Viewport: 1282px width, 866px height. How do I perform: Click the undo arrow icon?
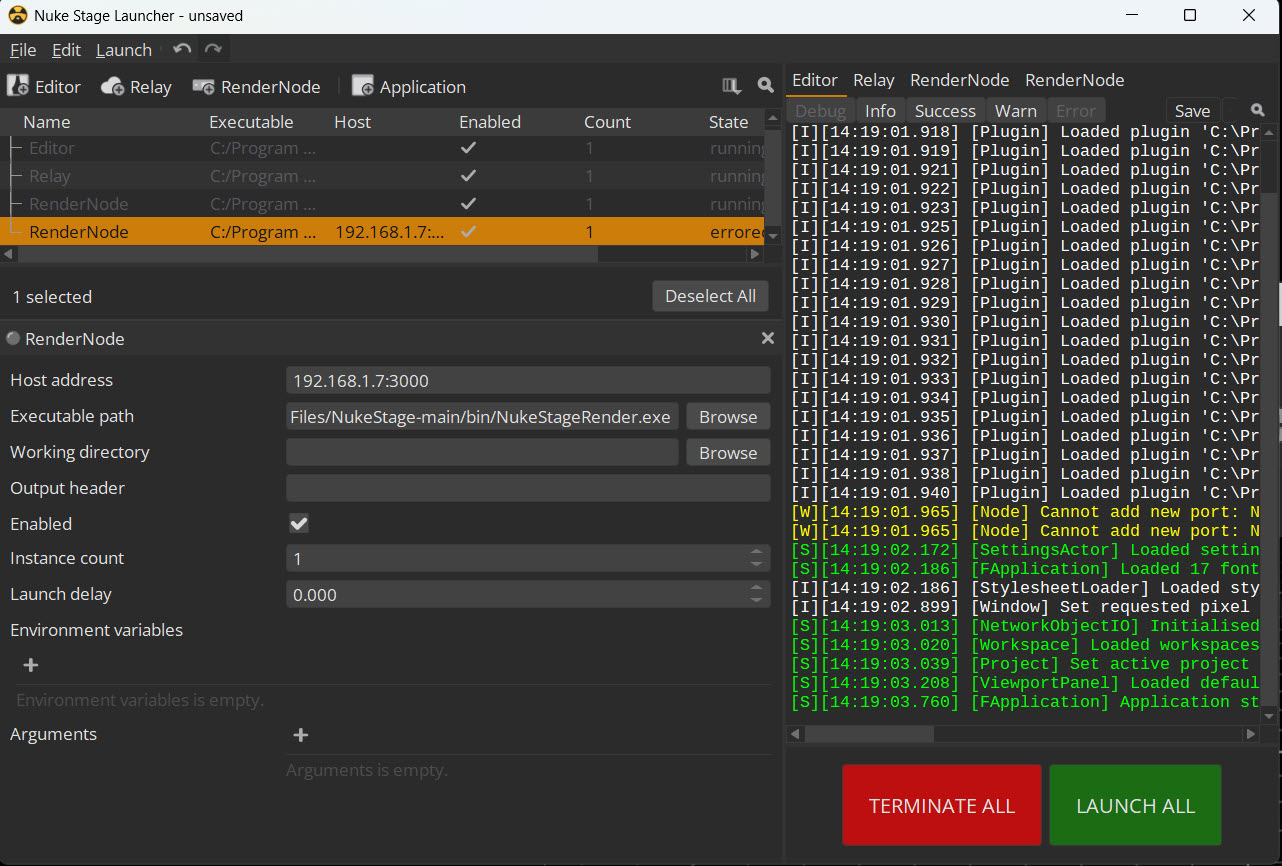pos(182,49)
